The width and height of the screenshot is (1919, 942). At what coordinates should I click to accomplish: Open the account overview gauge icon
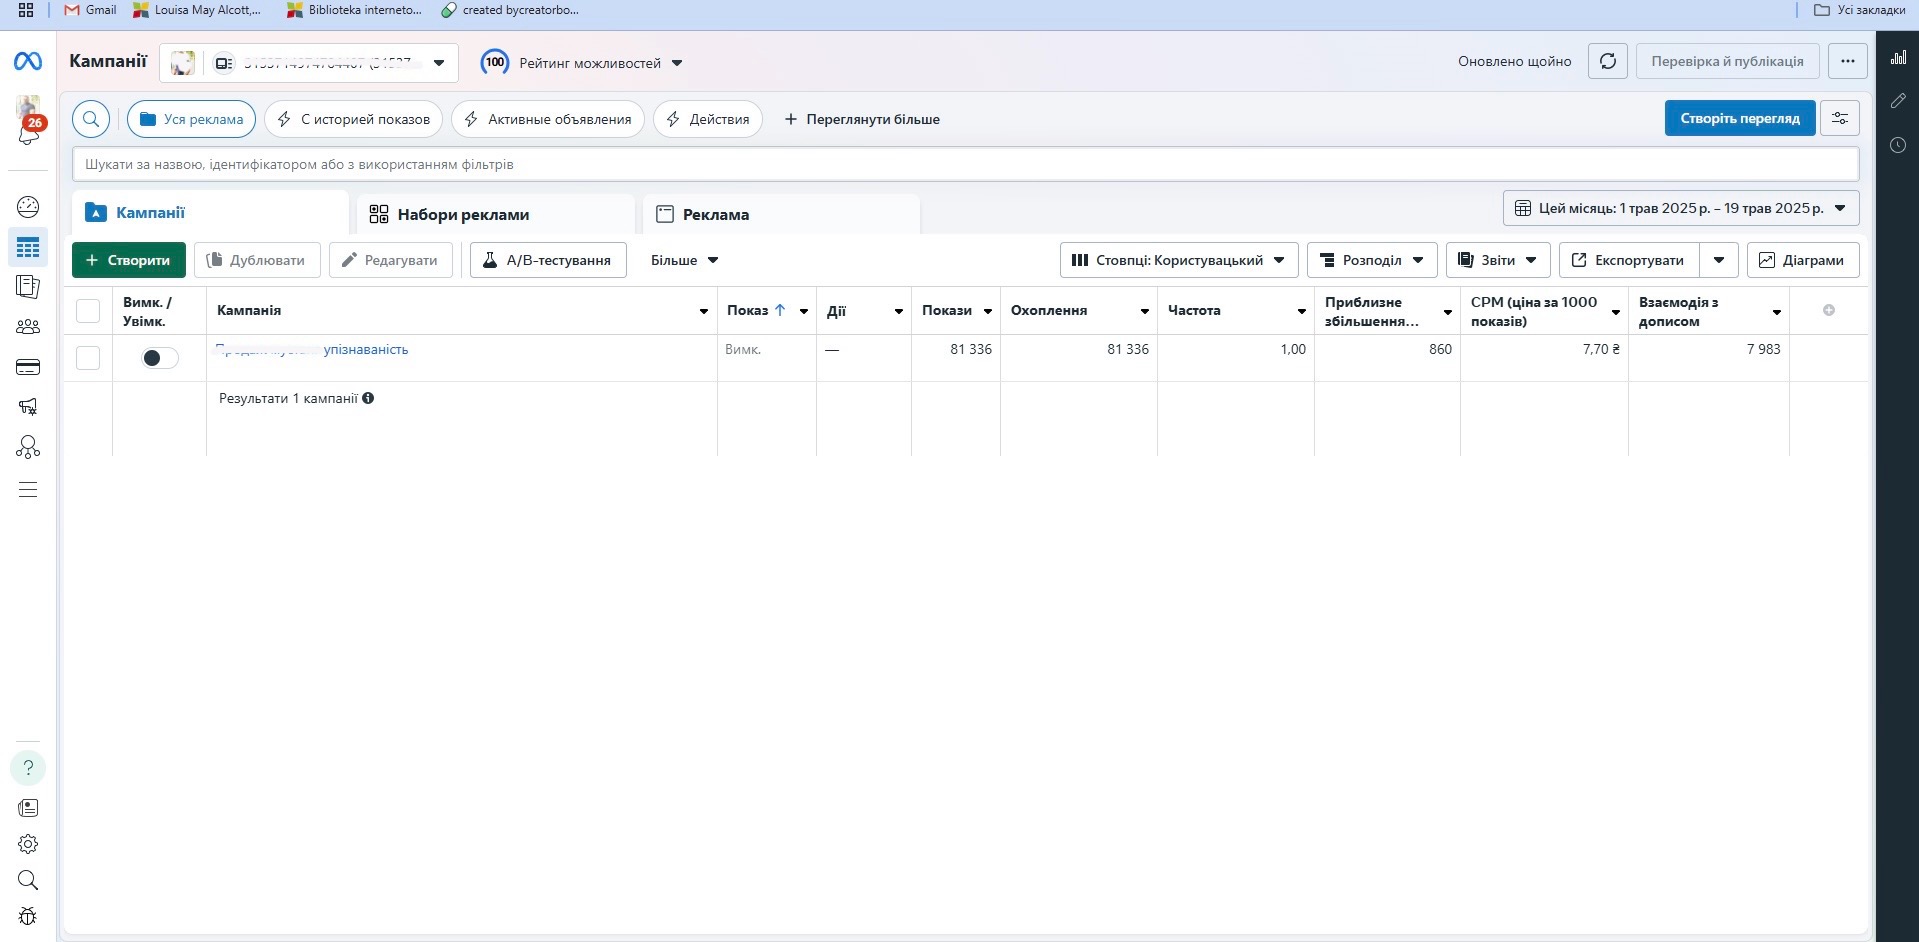pyautogui.click(x=28, y=207)
